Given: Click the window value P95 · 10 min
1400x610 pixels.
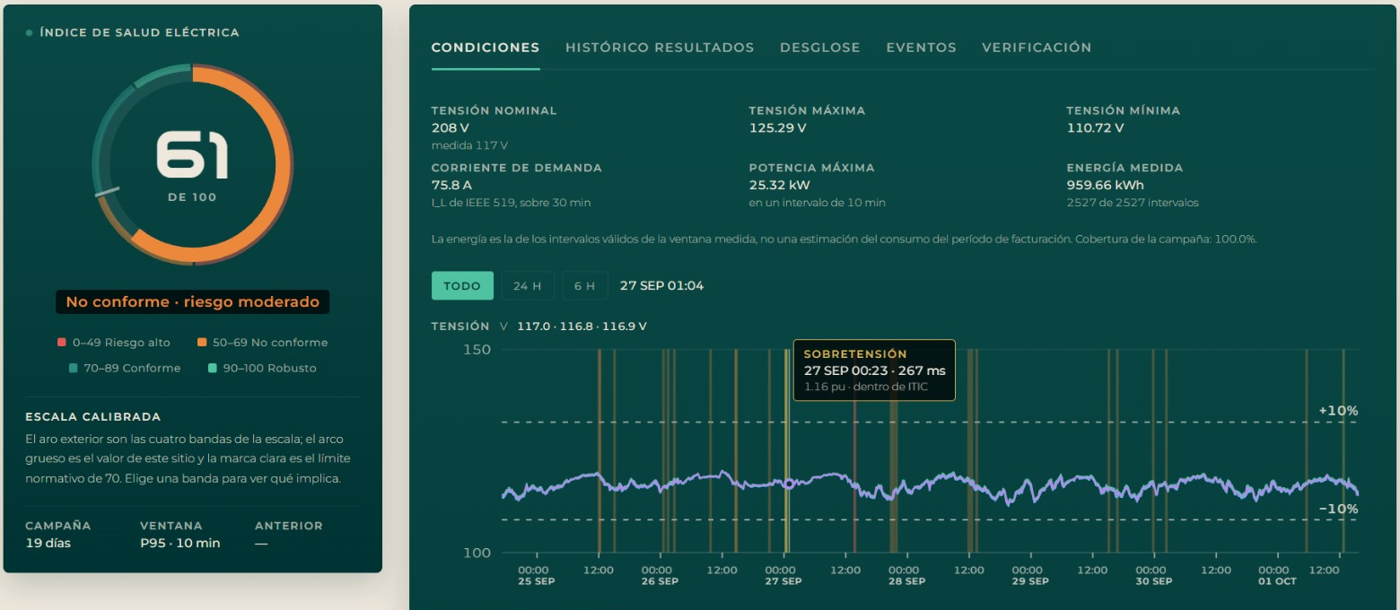Looking at the screenshot, I should [x=180, y=543].
